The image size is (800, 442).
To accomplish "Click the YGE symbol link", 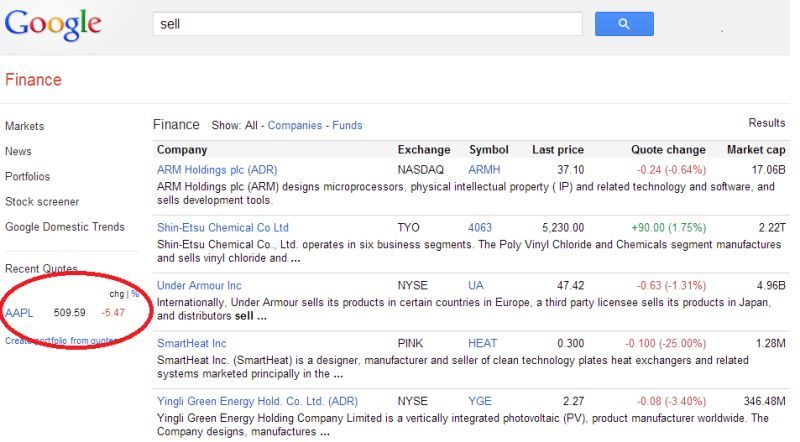I will pos(480,401).
